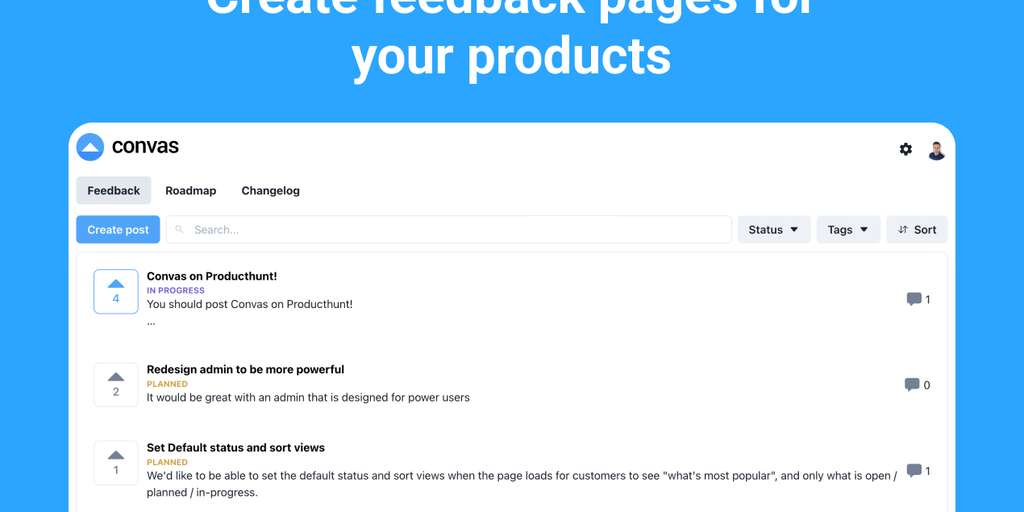Expand the Tags filter dropdown

848,230
